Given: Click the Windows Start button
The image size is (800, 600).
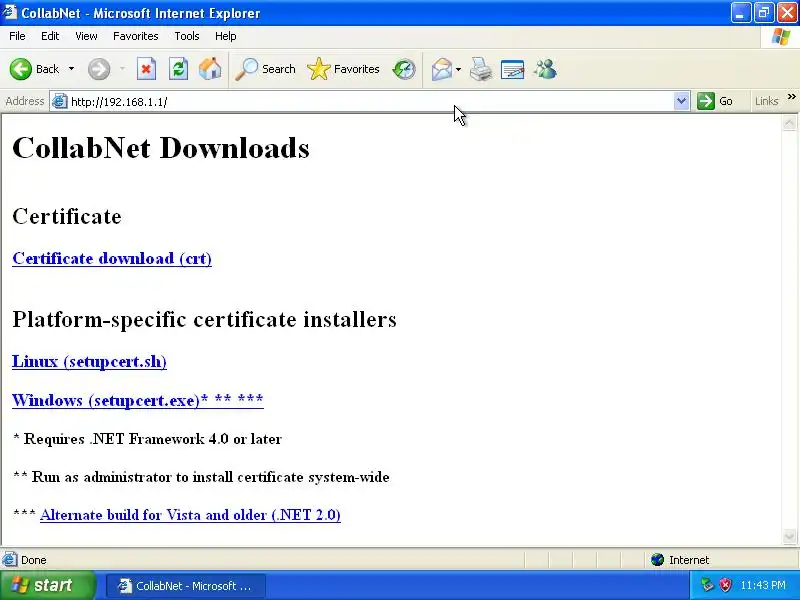Looking at the screenshot, I should [x=48, y=585].
